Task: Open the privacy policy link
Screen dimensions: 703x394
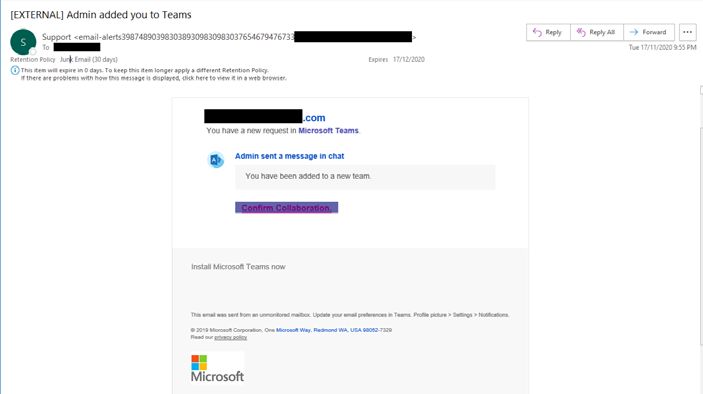Action: [230, 337]
